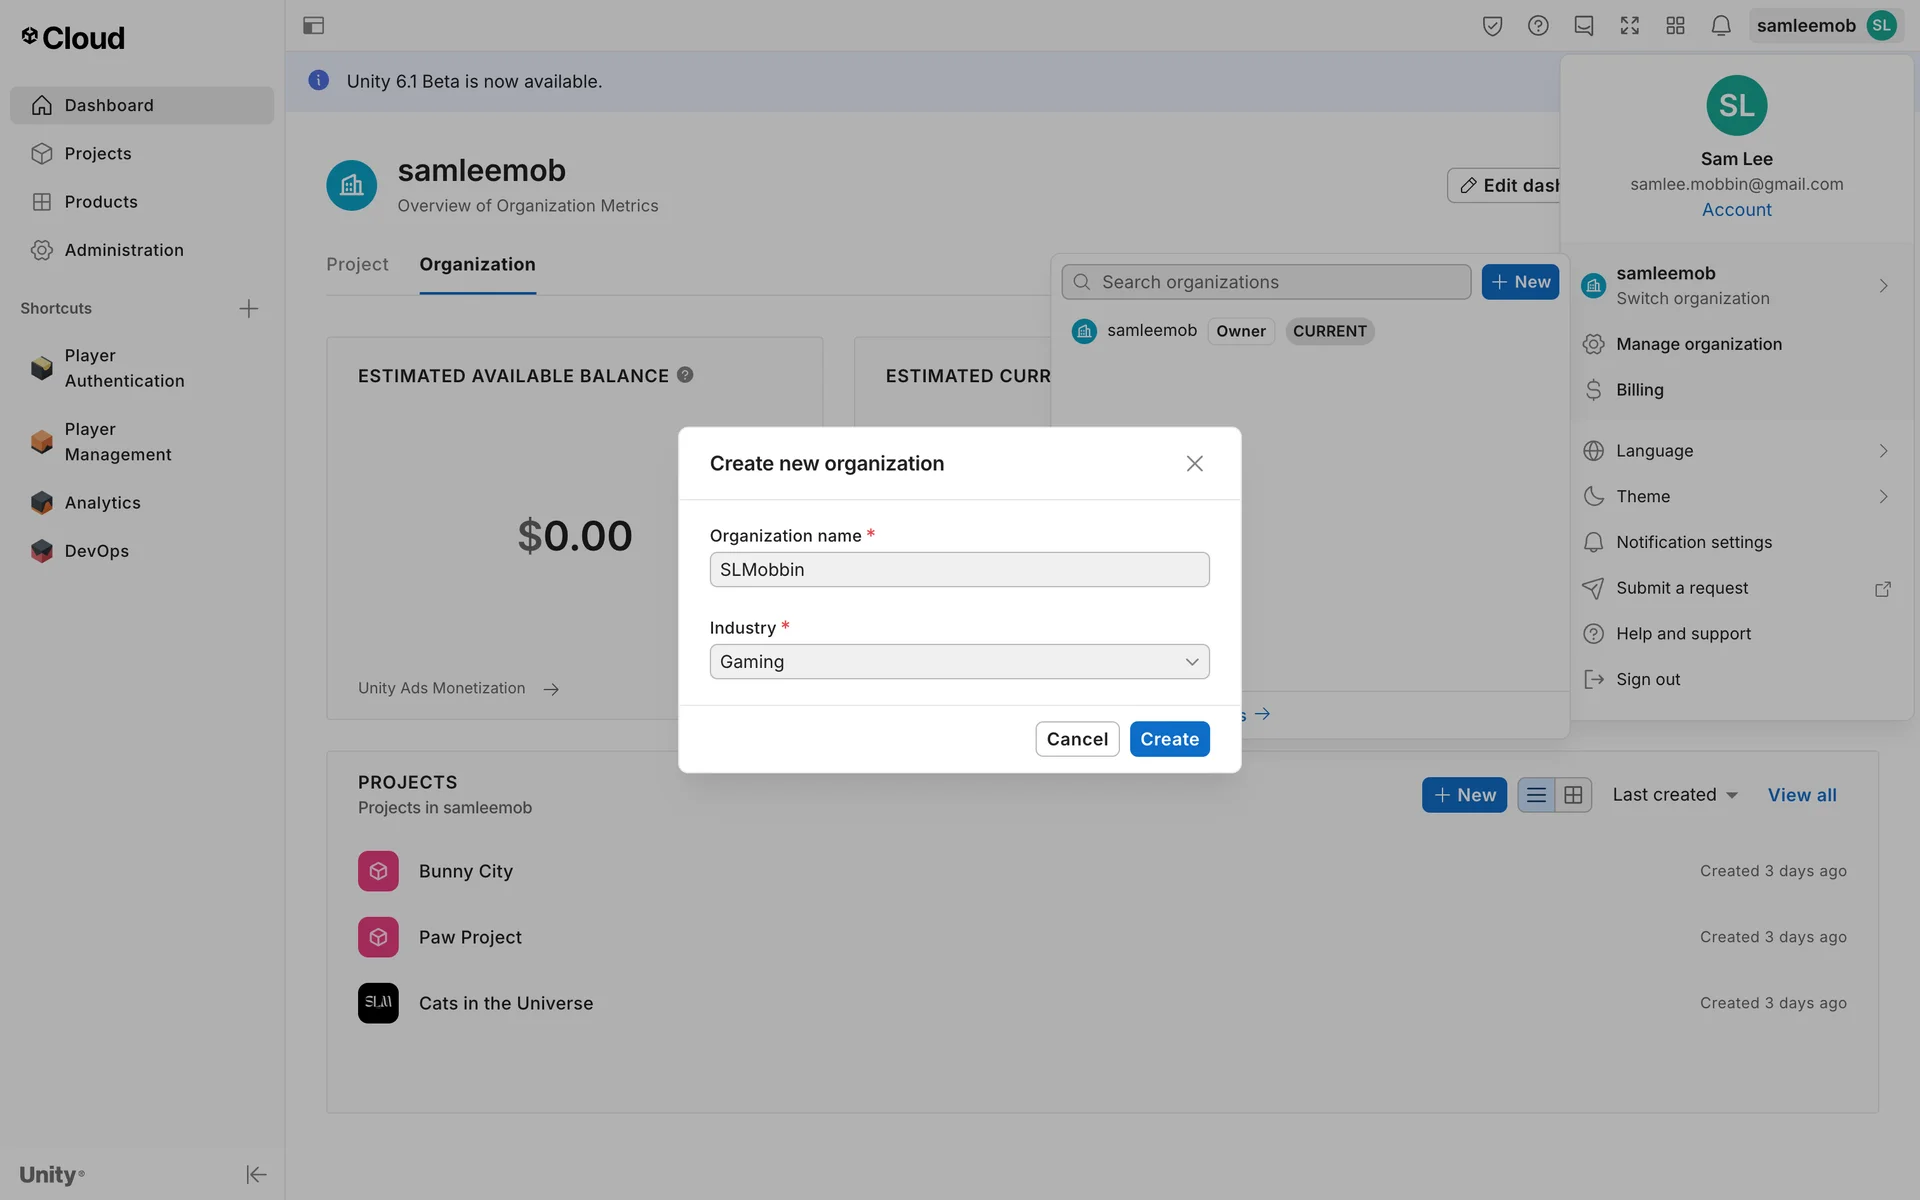
Task: Click the notifications bell icon
Action: tap(1720, 26)
